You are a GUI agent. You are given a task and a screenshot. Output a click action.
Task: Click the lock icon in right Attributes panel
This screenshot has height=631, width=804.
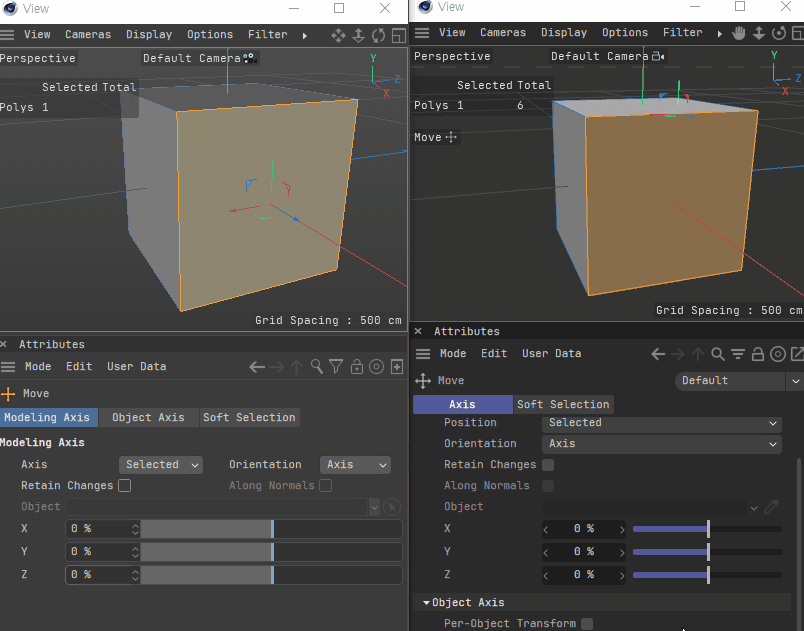click(x=758, y=354)
